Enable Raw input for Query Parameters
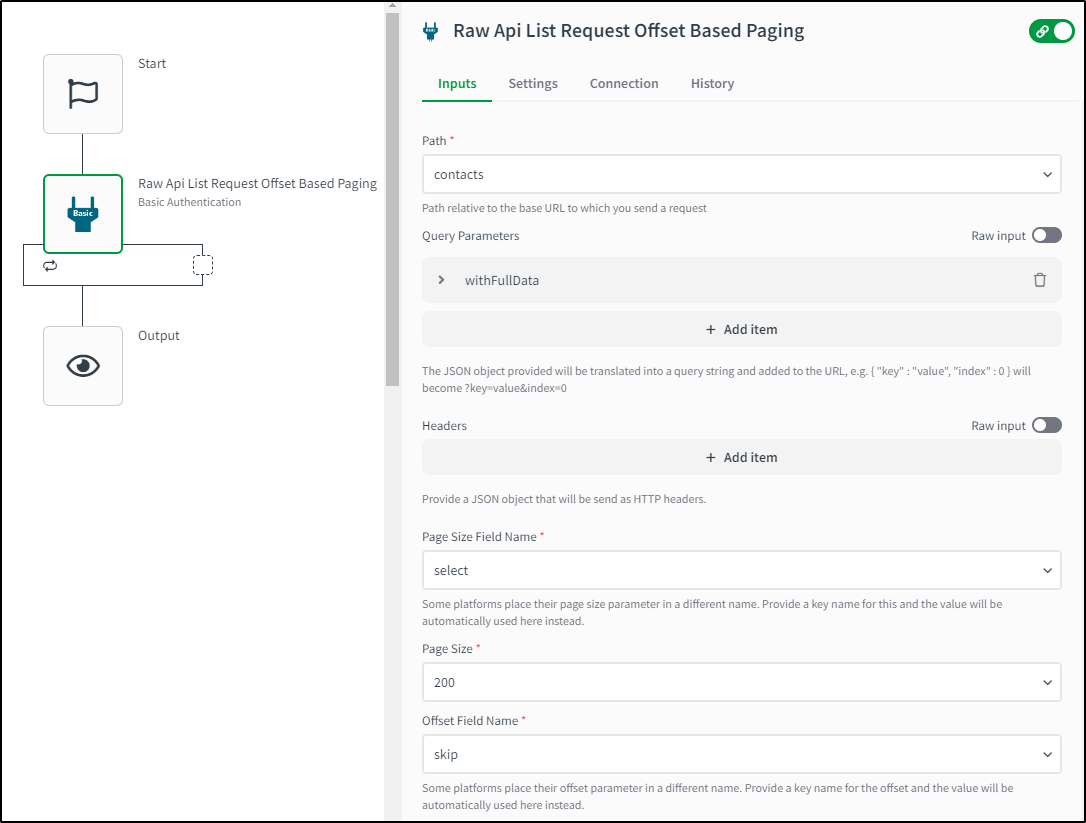The image size is (1086, 823). coord(1047,235)
